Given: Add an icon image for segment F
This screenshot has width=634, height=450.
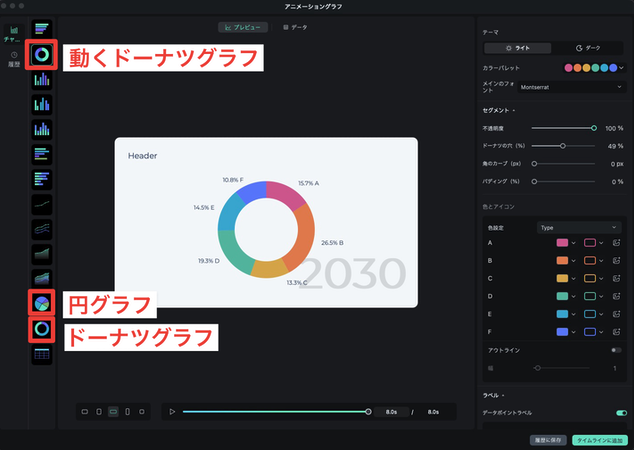Looking at the screenshot, I should coord(616,332).
